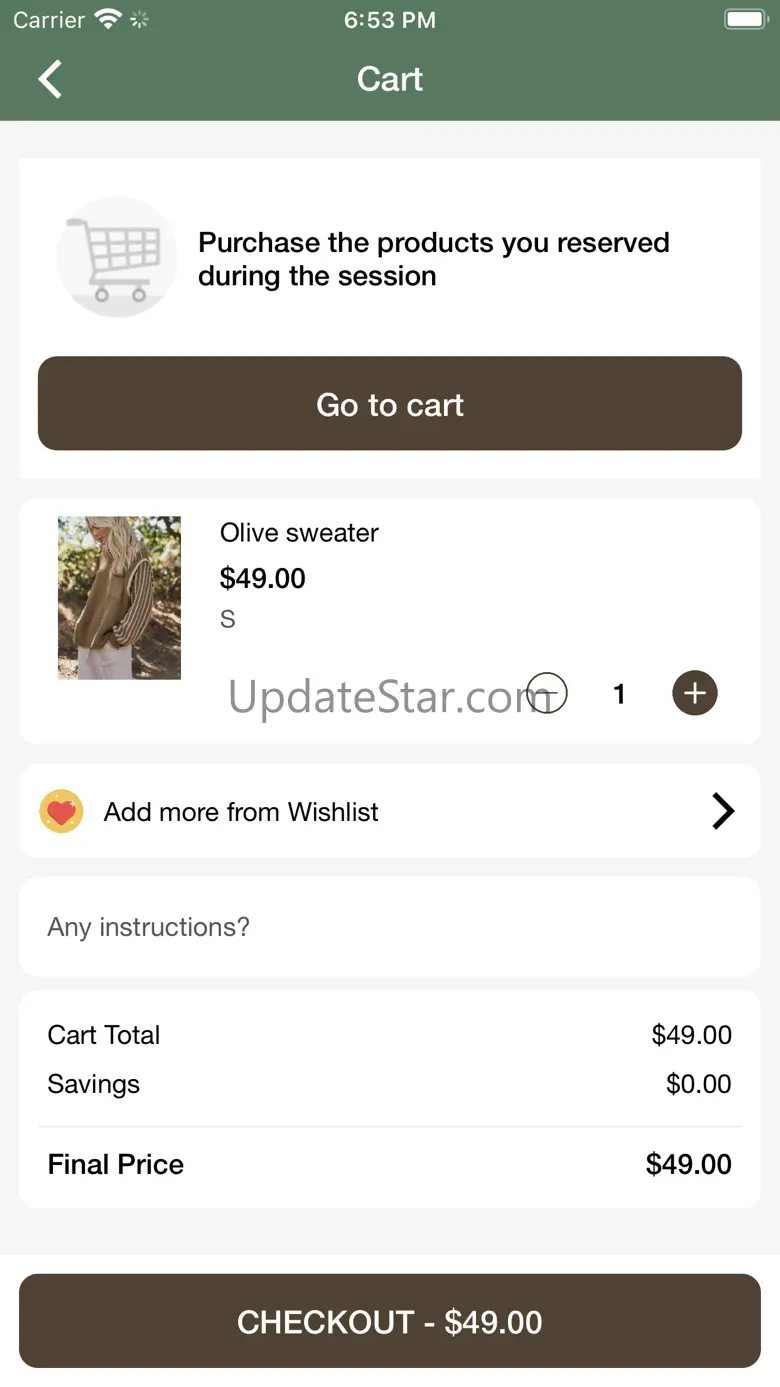Tap the Wishlist heart icon

(x=61, y=812)
